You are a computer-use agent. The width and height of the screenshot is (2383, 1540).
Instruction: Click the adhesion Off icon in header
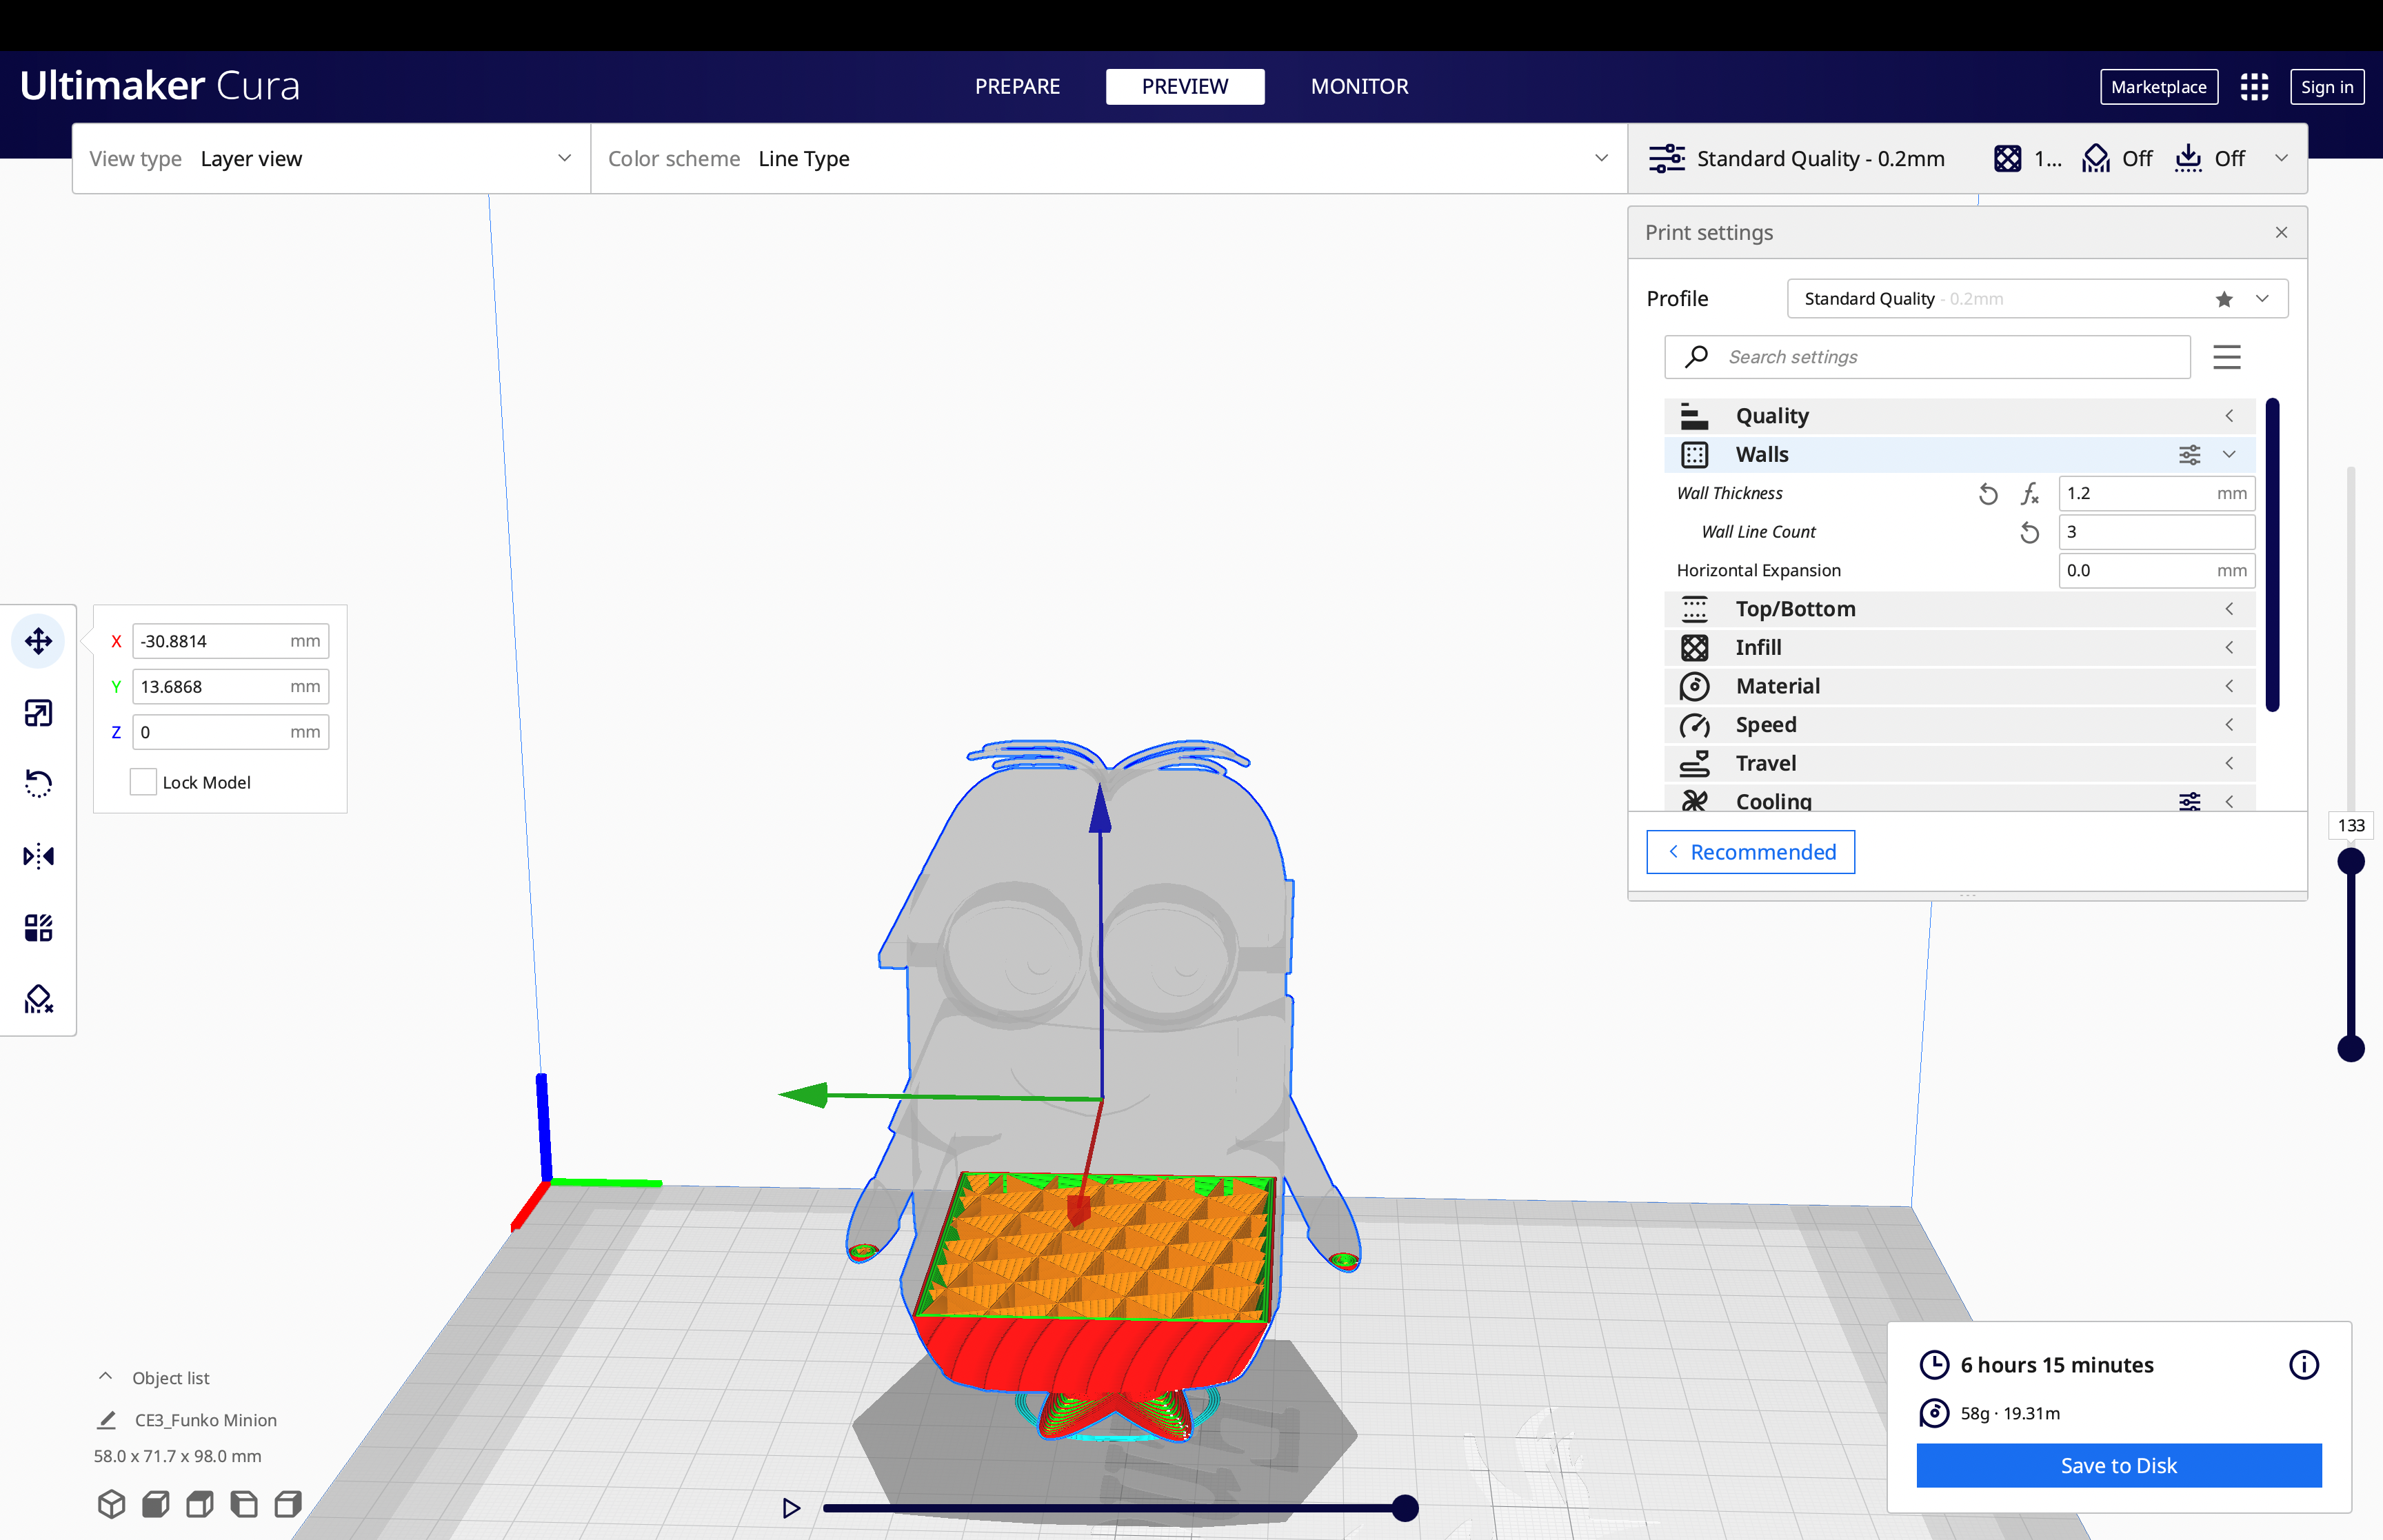pyautogui.click(x=2188, y=159)
